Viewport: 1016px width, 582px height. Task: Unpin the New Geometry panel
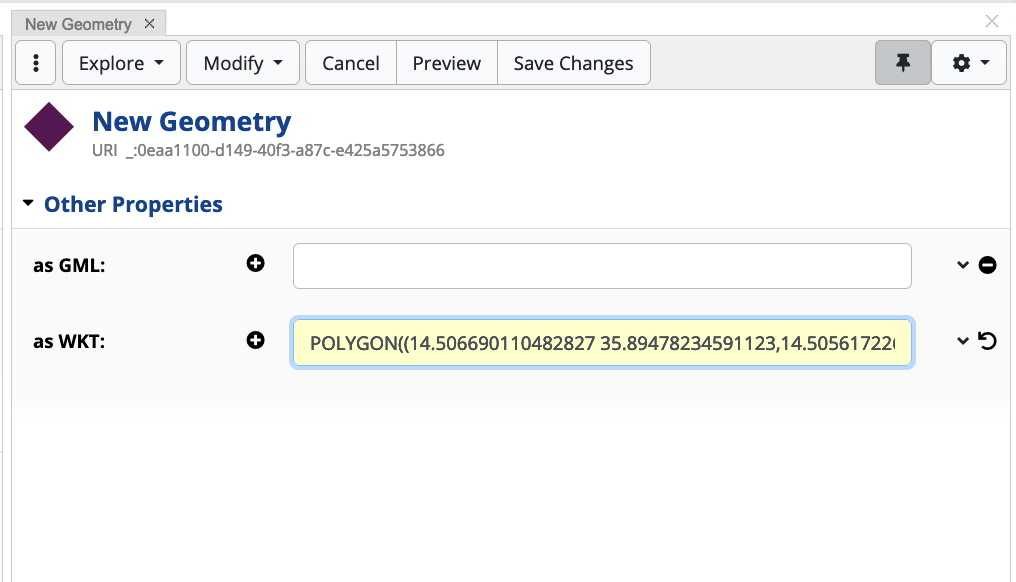tap(902, 62)
